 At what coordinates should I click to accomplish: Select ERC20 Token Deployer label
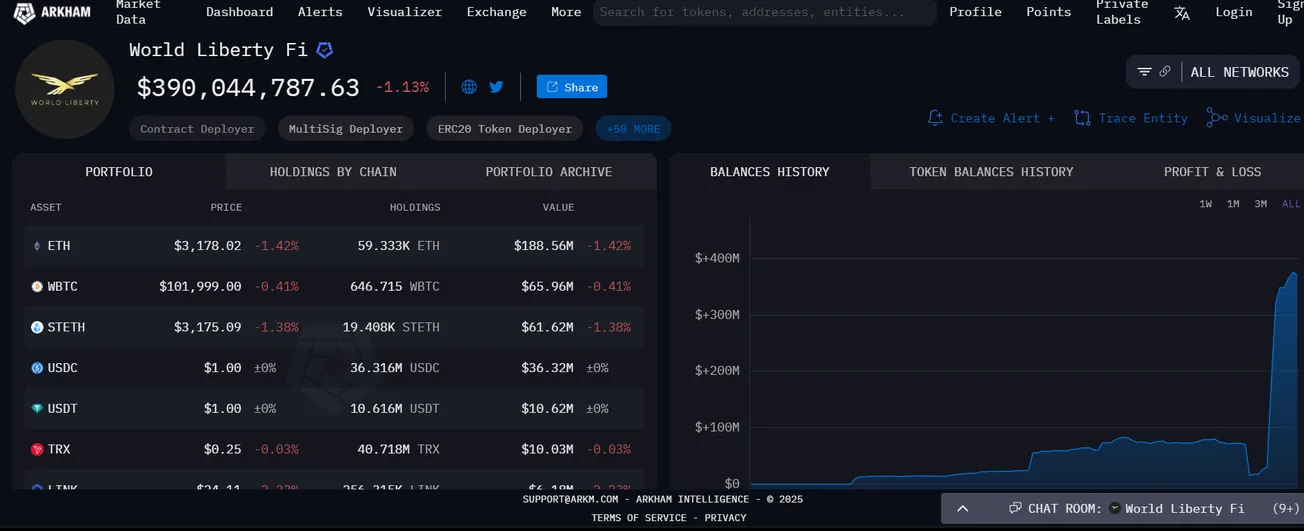click(505, 129)
